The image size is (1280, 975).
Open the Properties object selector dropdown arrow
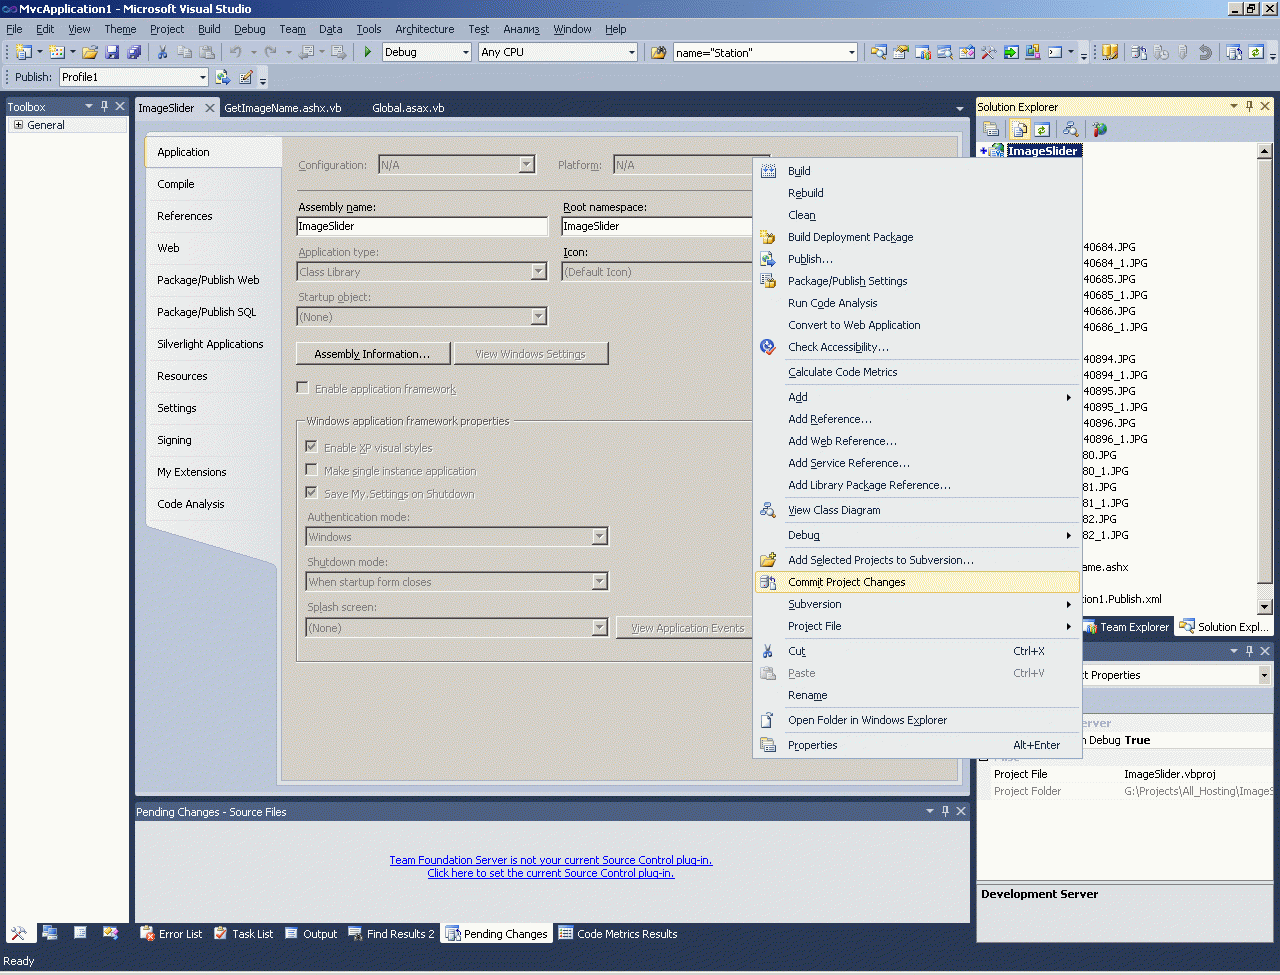coord(1264,675)
